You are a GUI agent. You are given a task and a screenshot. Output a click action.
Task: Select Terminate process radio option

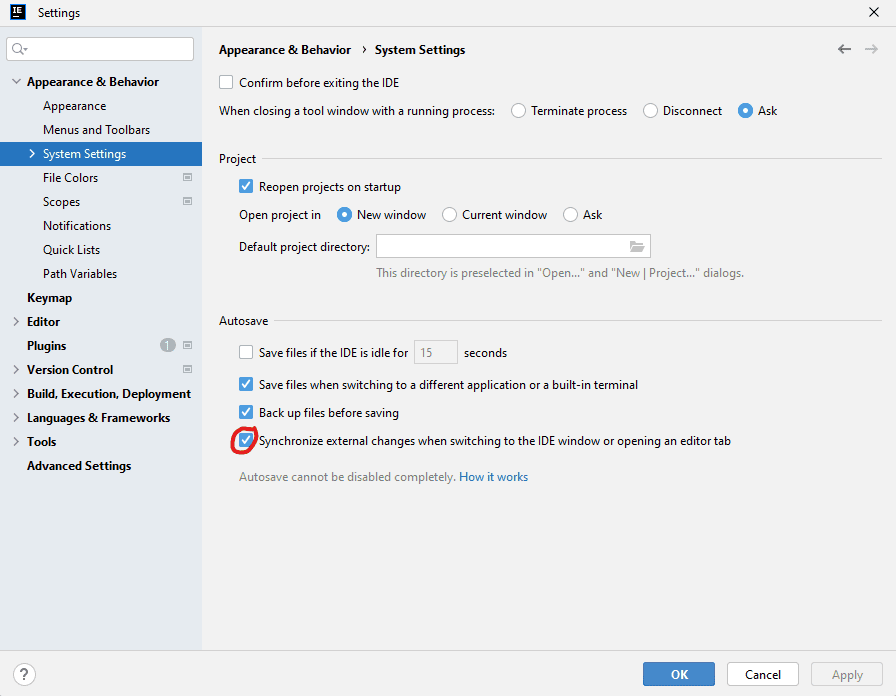(518, 110)
